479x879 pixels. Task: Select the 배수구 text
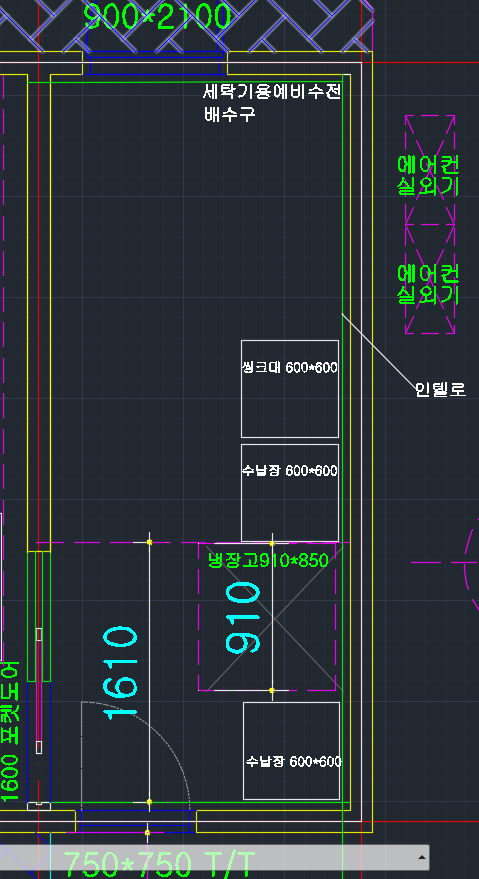pos(229,114)
